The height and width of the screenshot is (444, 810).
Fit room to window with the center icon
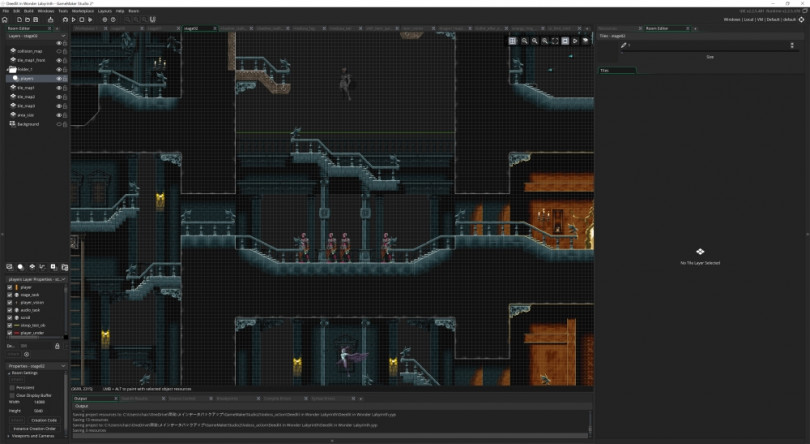tap(555, 41)
